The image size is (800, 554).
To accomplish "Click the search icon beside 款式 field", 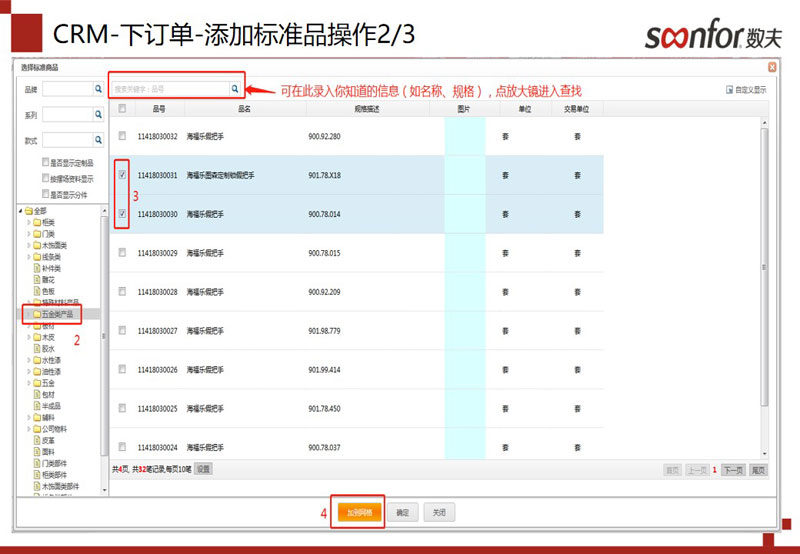I will 98,140.
